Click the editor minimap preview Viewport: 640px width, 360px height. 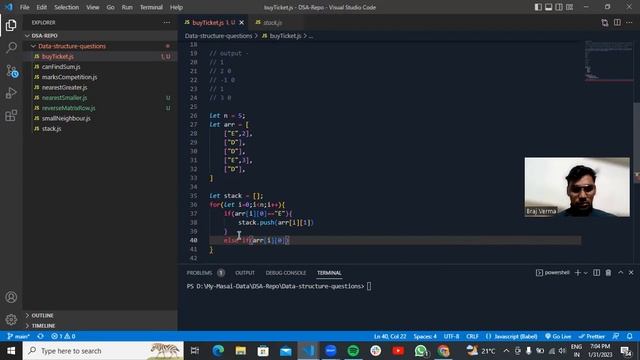tap(608, 60)
